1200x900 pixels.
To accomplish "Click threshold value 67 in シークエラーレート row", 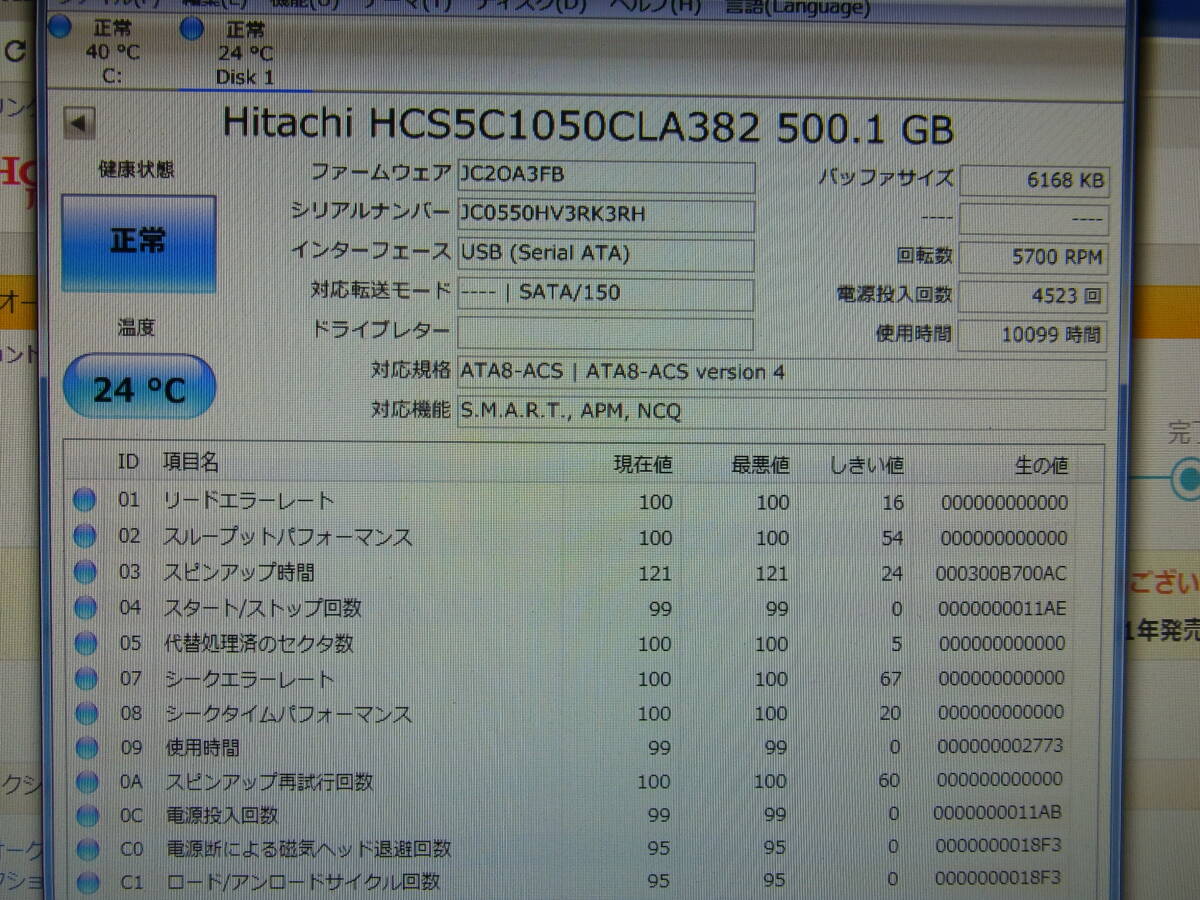I will coord(890,679).
